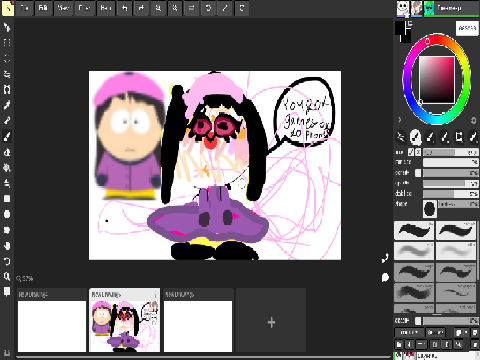480x360 pixels.
Task: Click the Undo arrow in top toolbar
Action: pos(125,8)
